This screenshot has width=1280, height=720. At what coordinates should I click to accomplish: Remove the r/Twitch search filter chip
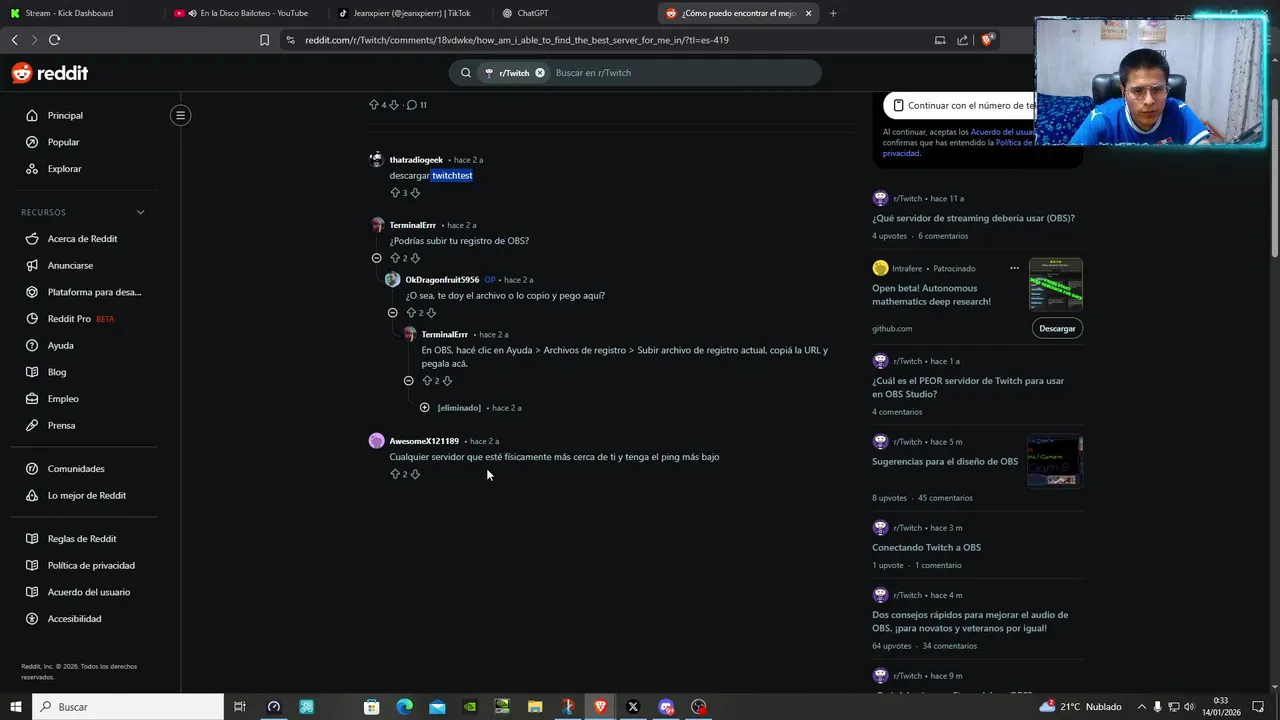tap(540, 73)
